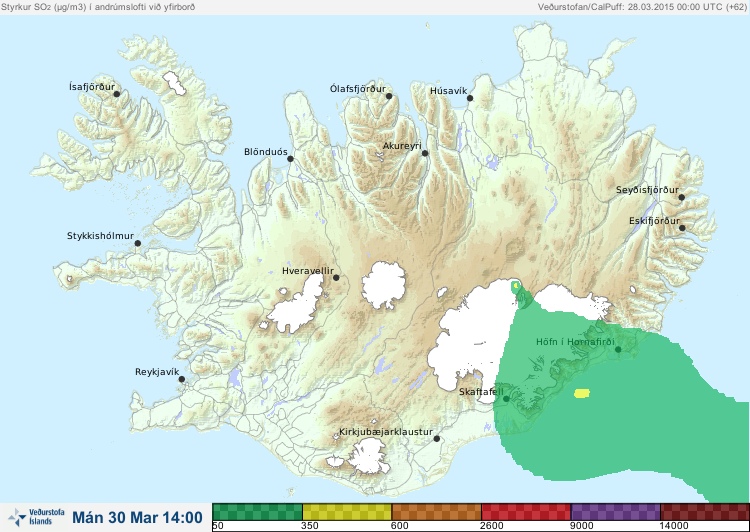Click the Veðurstofa Íslands logo
Screen dimensions: 750x532
pyautogui.click(x=36, y=517)
